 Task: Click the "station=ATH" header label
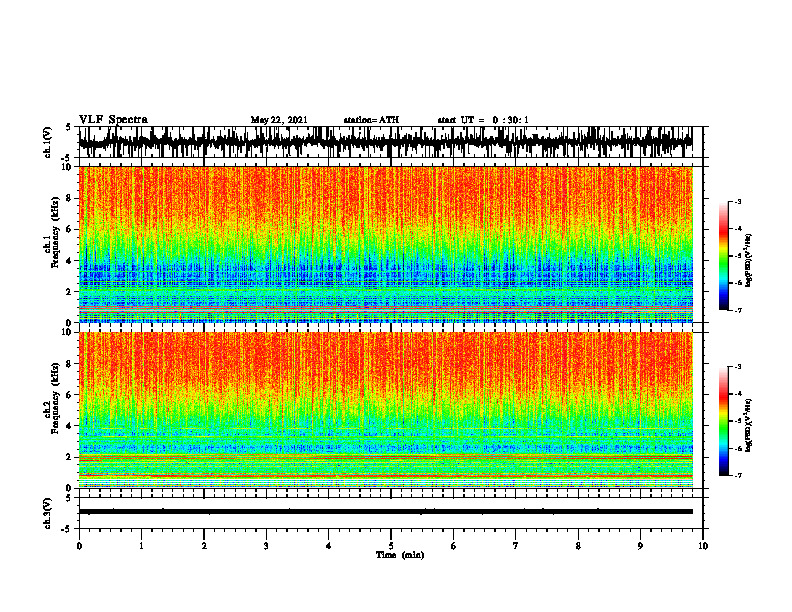(371, 120)
